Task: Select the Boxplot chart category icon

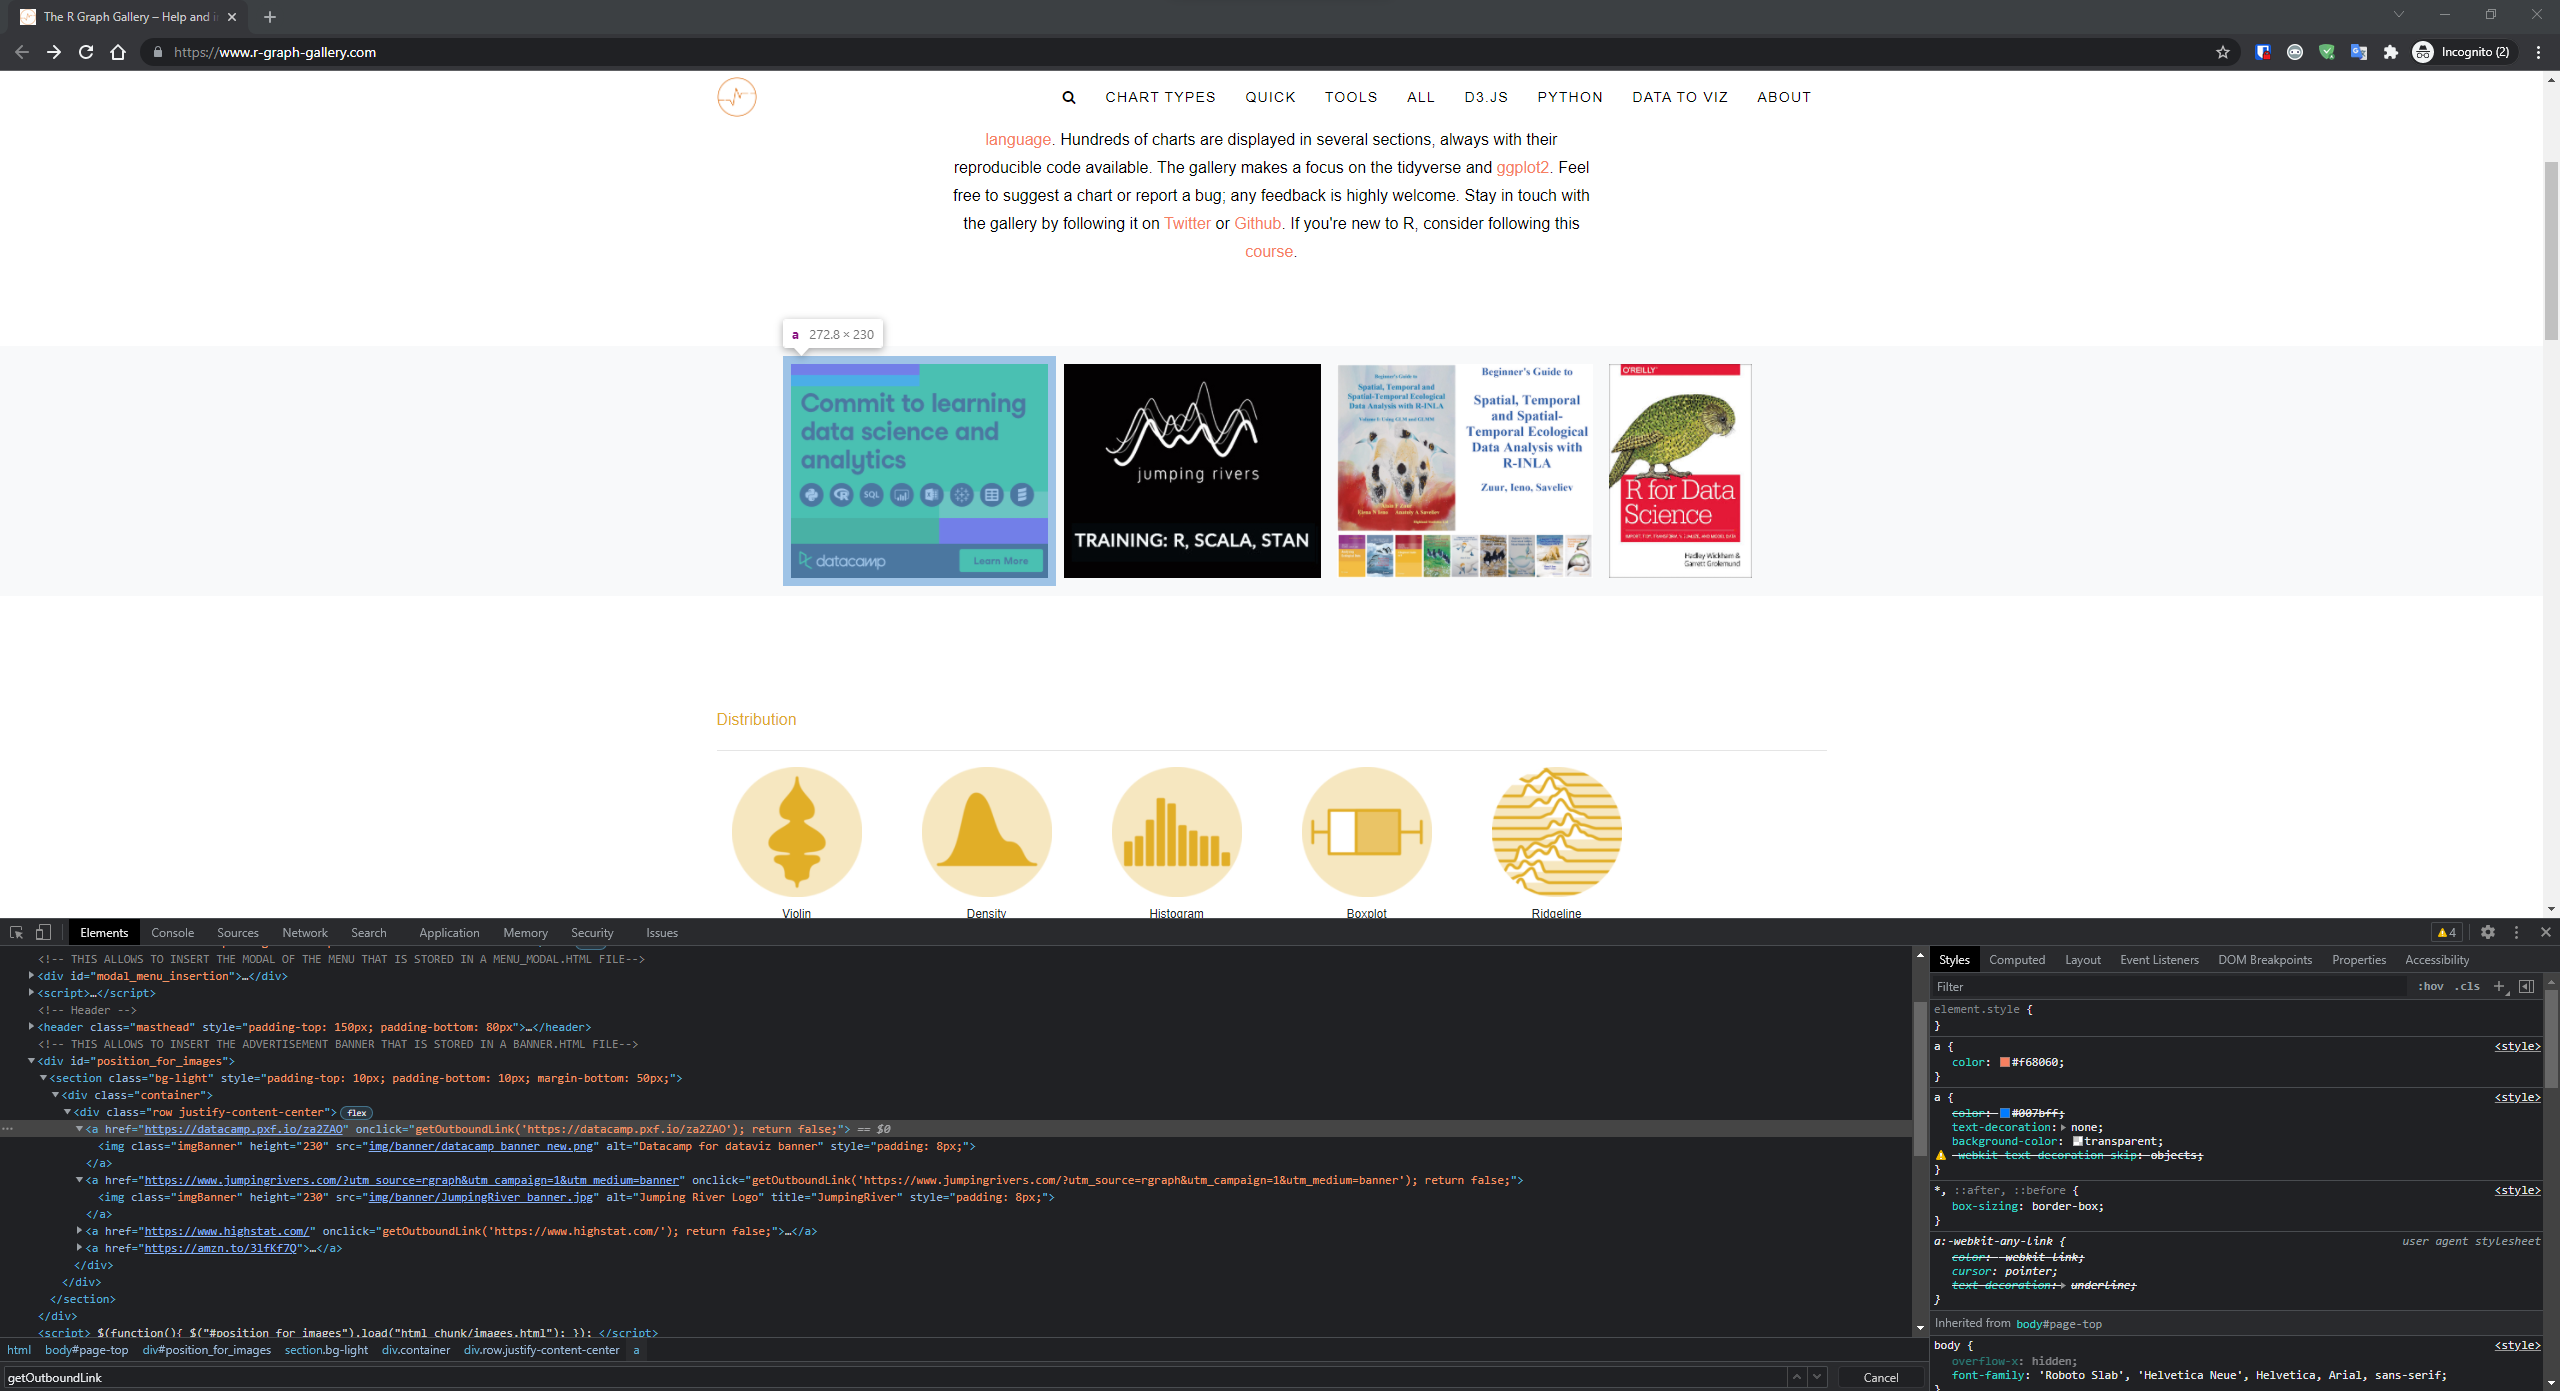Action: coord(1366,831)
